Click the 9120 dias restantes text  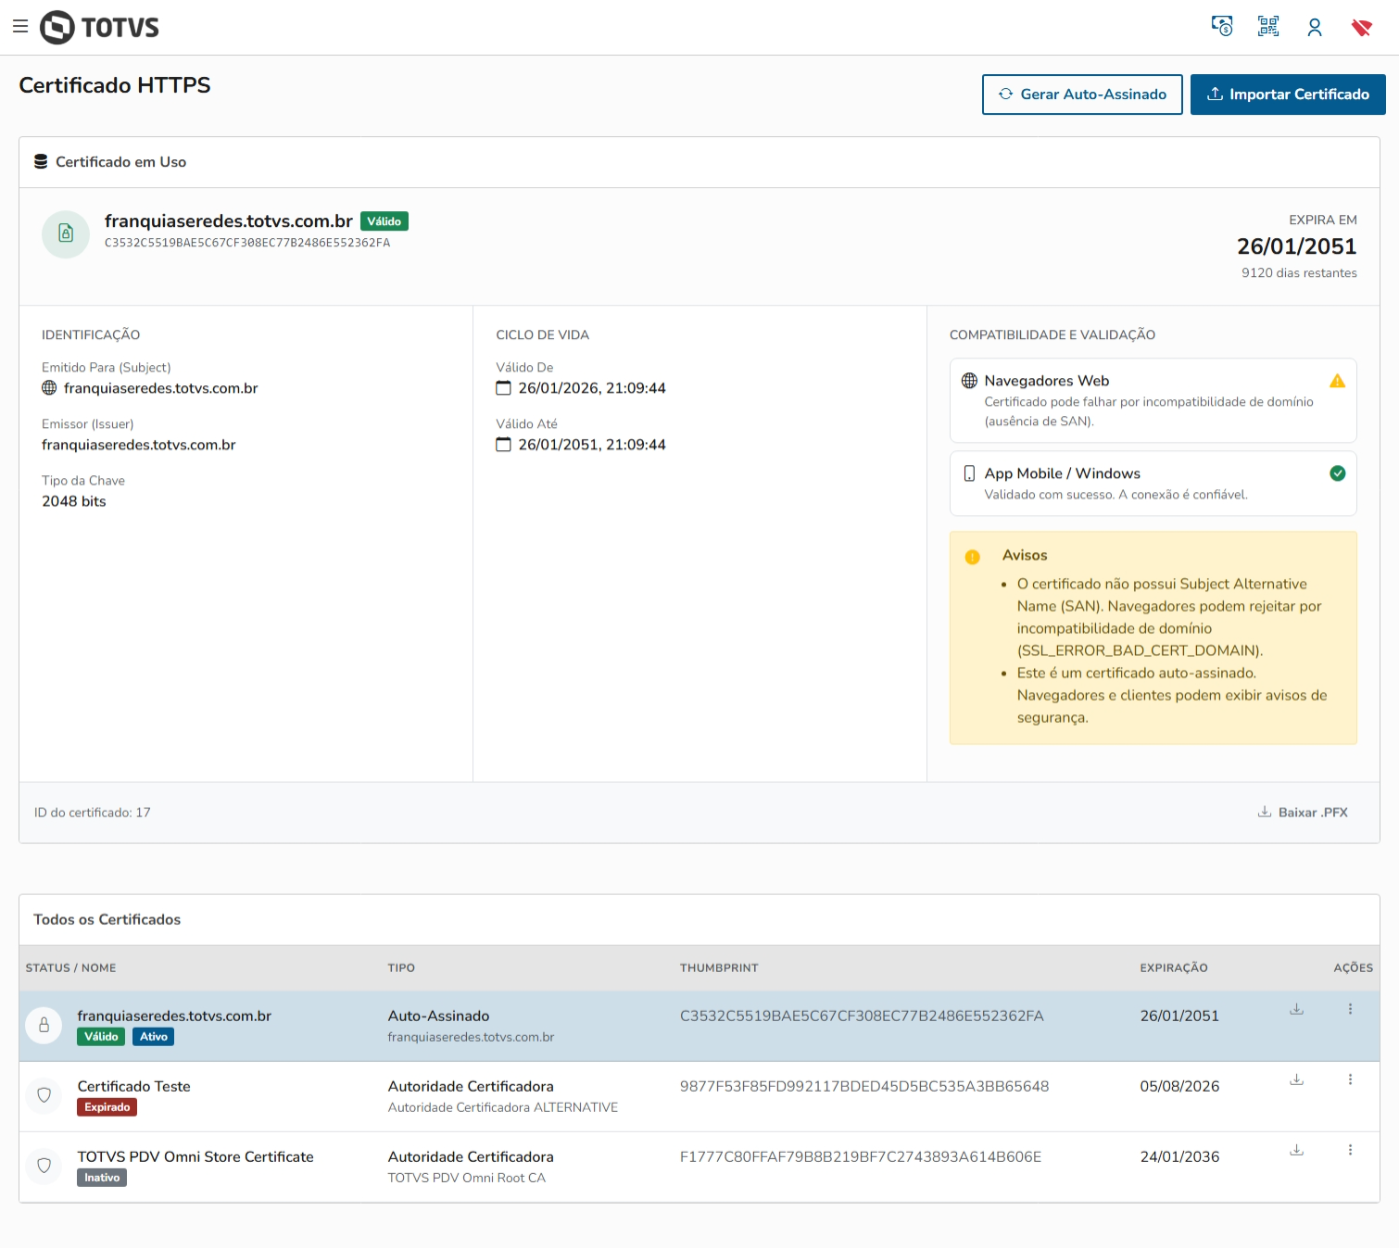click(1299, 273)
